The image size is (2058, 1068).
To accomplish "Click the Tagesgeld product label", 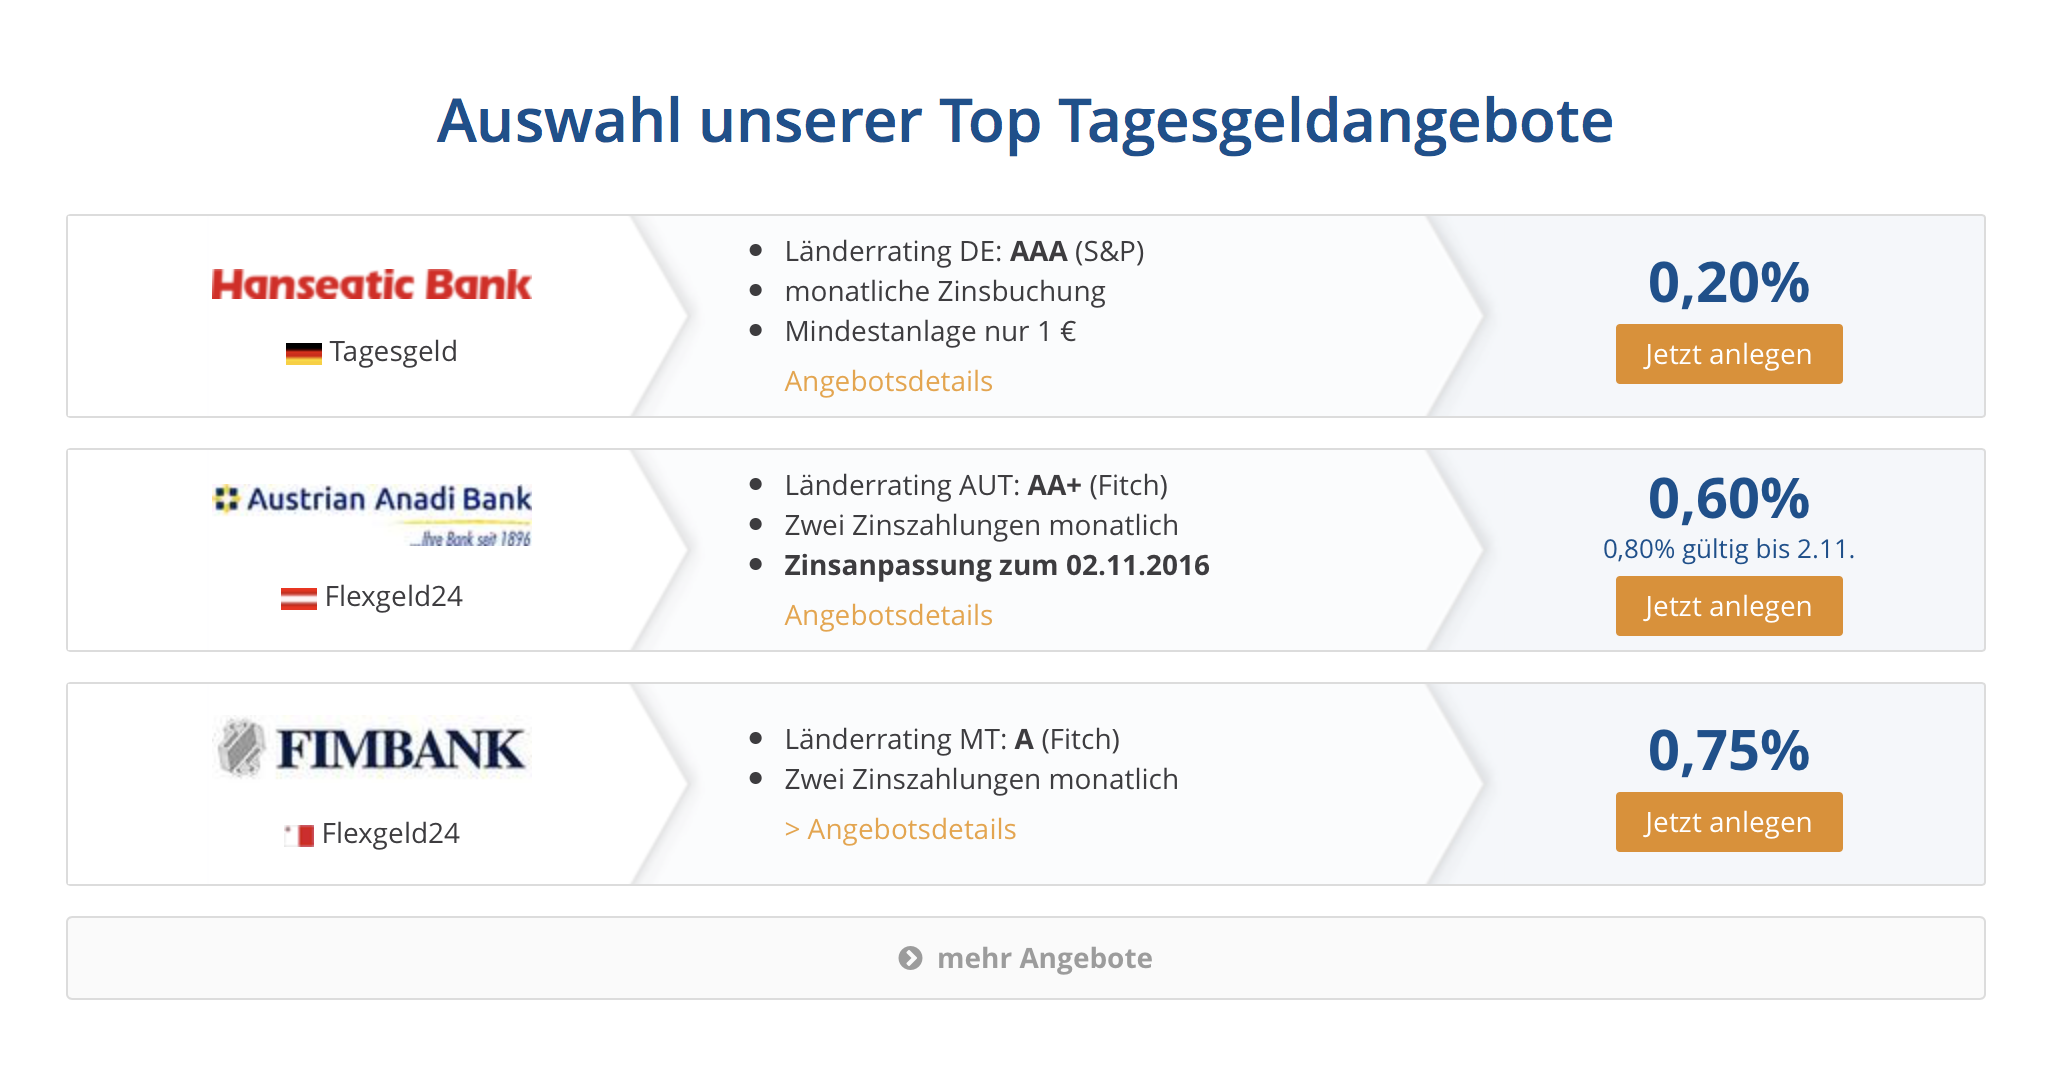I will (x=393, y=352).
